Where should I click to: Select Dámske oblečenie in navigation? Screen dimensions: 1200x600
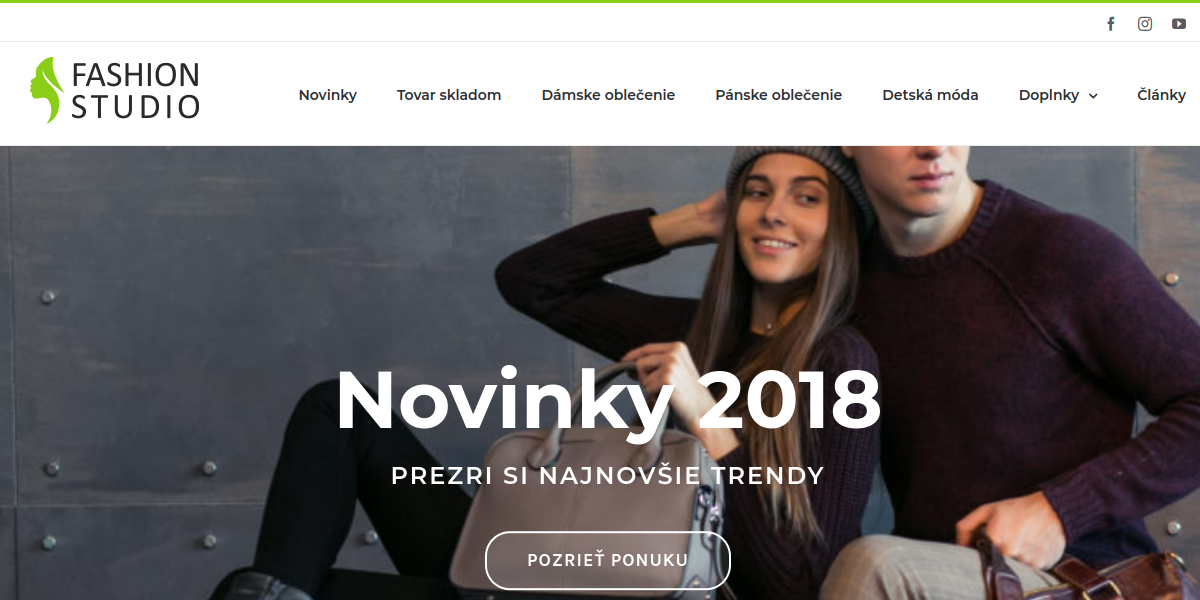click(608, 95)
